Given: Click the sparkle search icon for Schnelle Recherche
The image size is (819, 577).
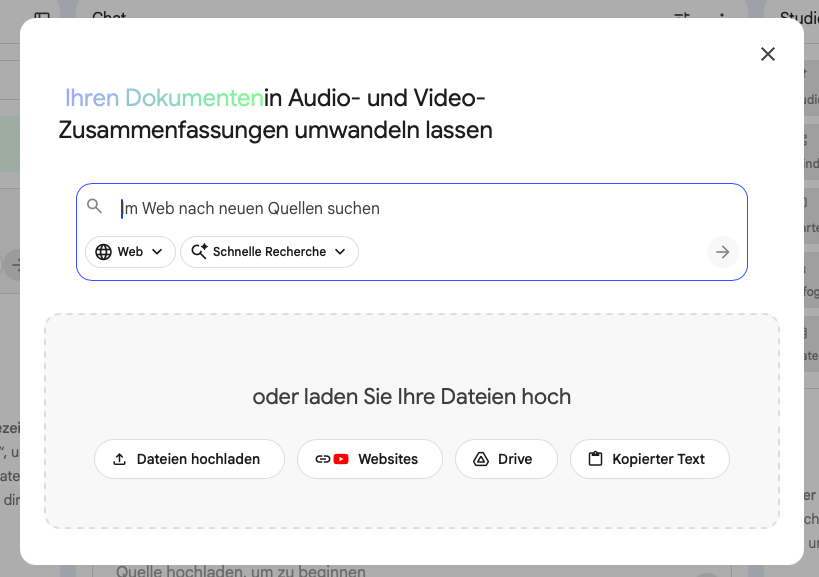Looking at the screenshot, I should [x=197, y=252].
